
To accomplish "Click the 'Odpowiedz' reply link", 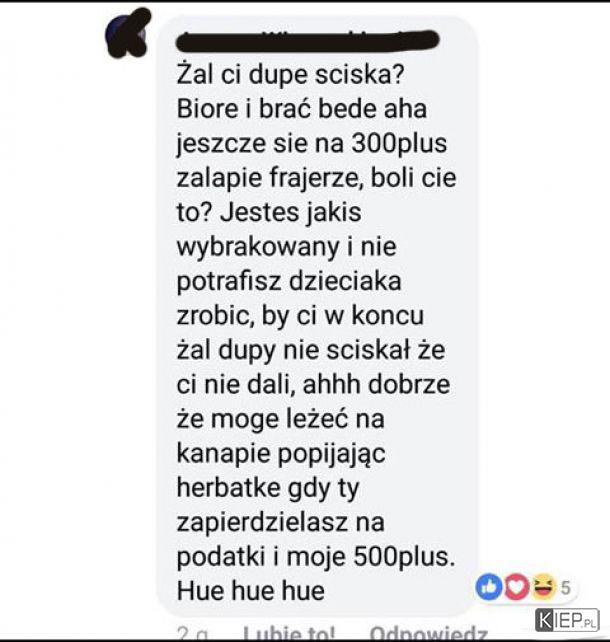I will tap(429, 633).
